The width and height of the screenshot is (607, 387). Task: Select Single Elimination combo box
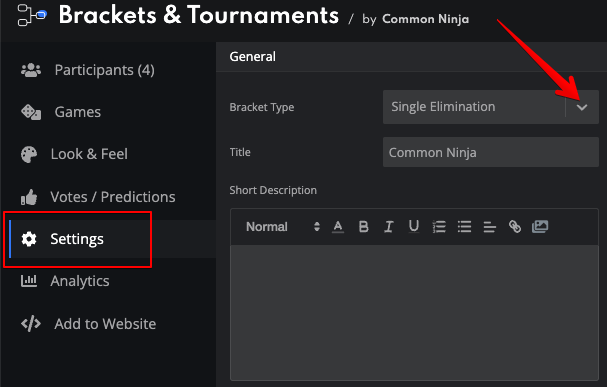[490, 107]
